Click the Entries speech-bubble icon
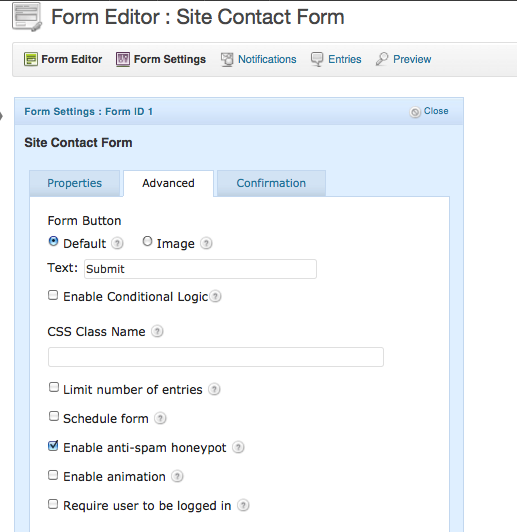The image size is (517, 532). 317,59
